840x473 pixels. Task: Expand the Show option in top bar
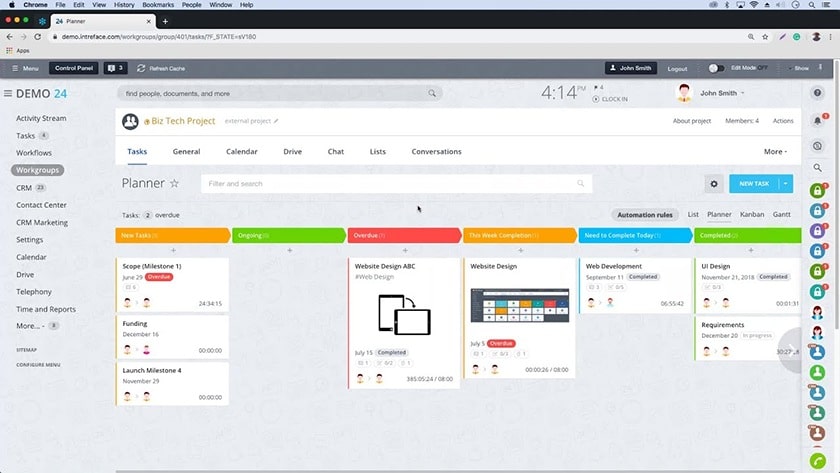(x=798, y=68)
